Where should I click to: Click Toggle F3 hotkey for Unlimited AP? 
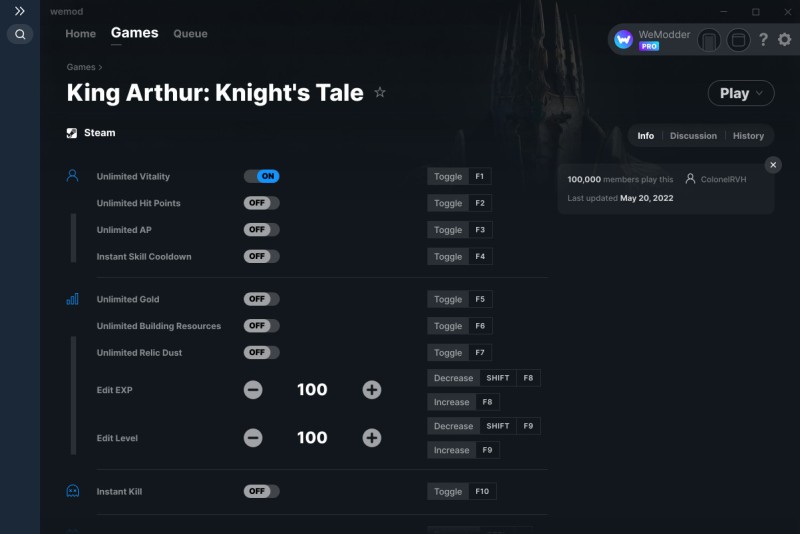pyautogui.click(x=459, y=230)
